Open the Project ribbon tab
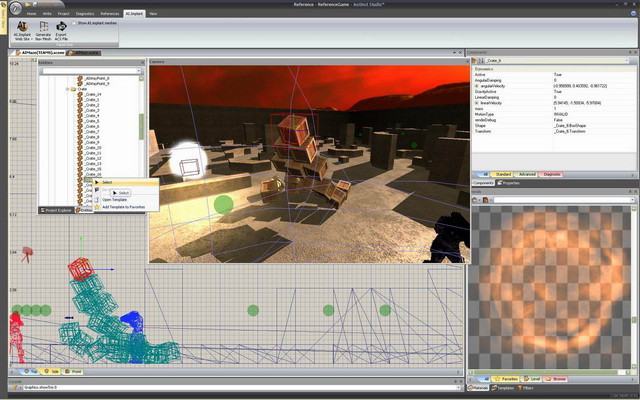 pos(63,13)
